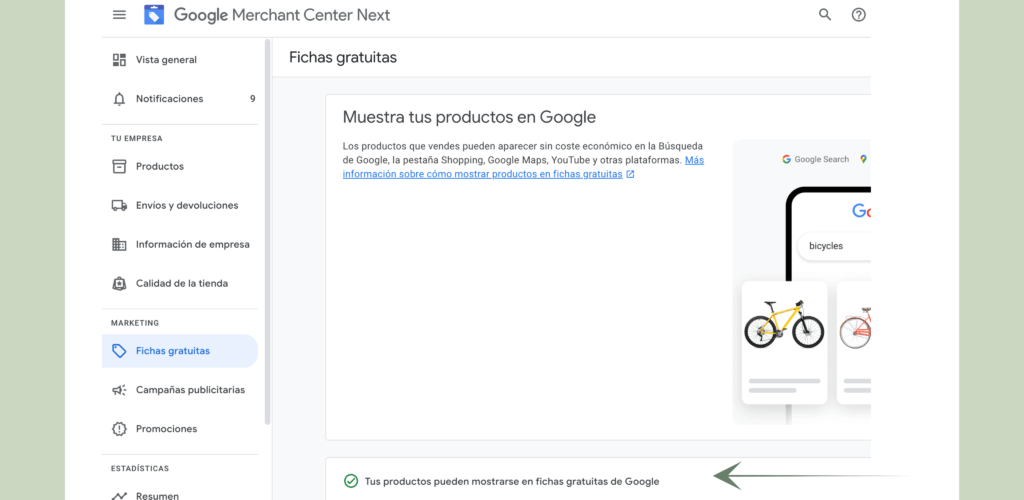Click the Muestra tus productos en Google heading

469,117
